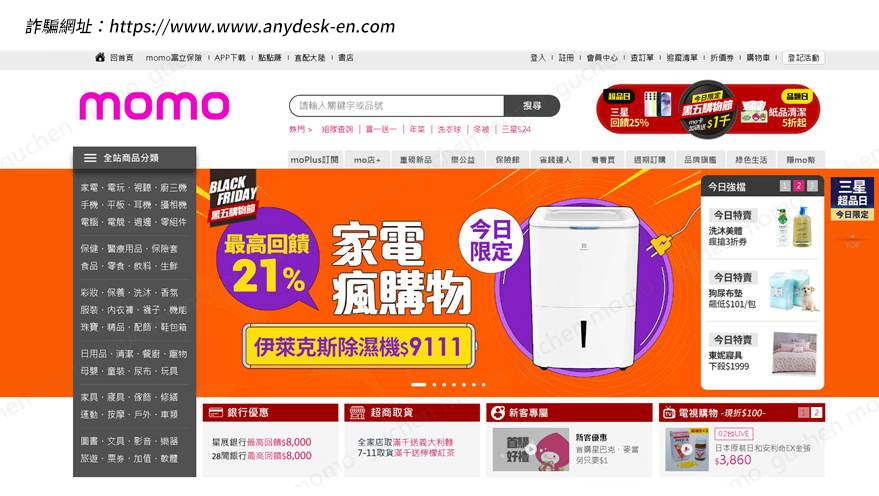Image resolution: width=879 pixels, height=496 pixels.
Task: Click the search keyword input field
Action: click(x=397, y=105)
